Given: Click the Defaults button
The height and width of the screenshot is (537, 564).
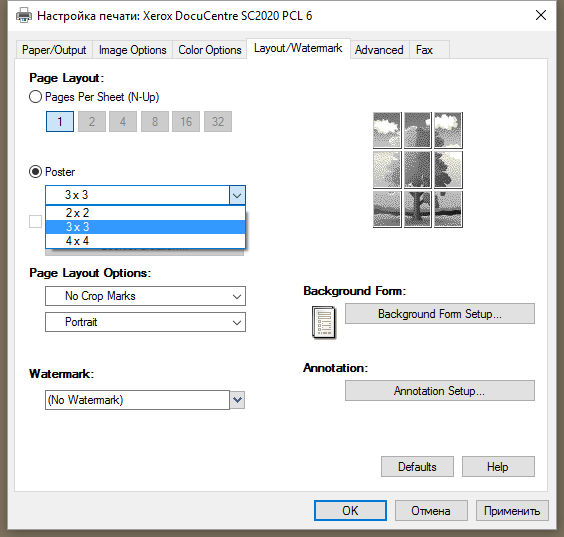Looking at the screenshot, I should pos(417,467).
